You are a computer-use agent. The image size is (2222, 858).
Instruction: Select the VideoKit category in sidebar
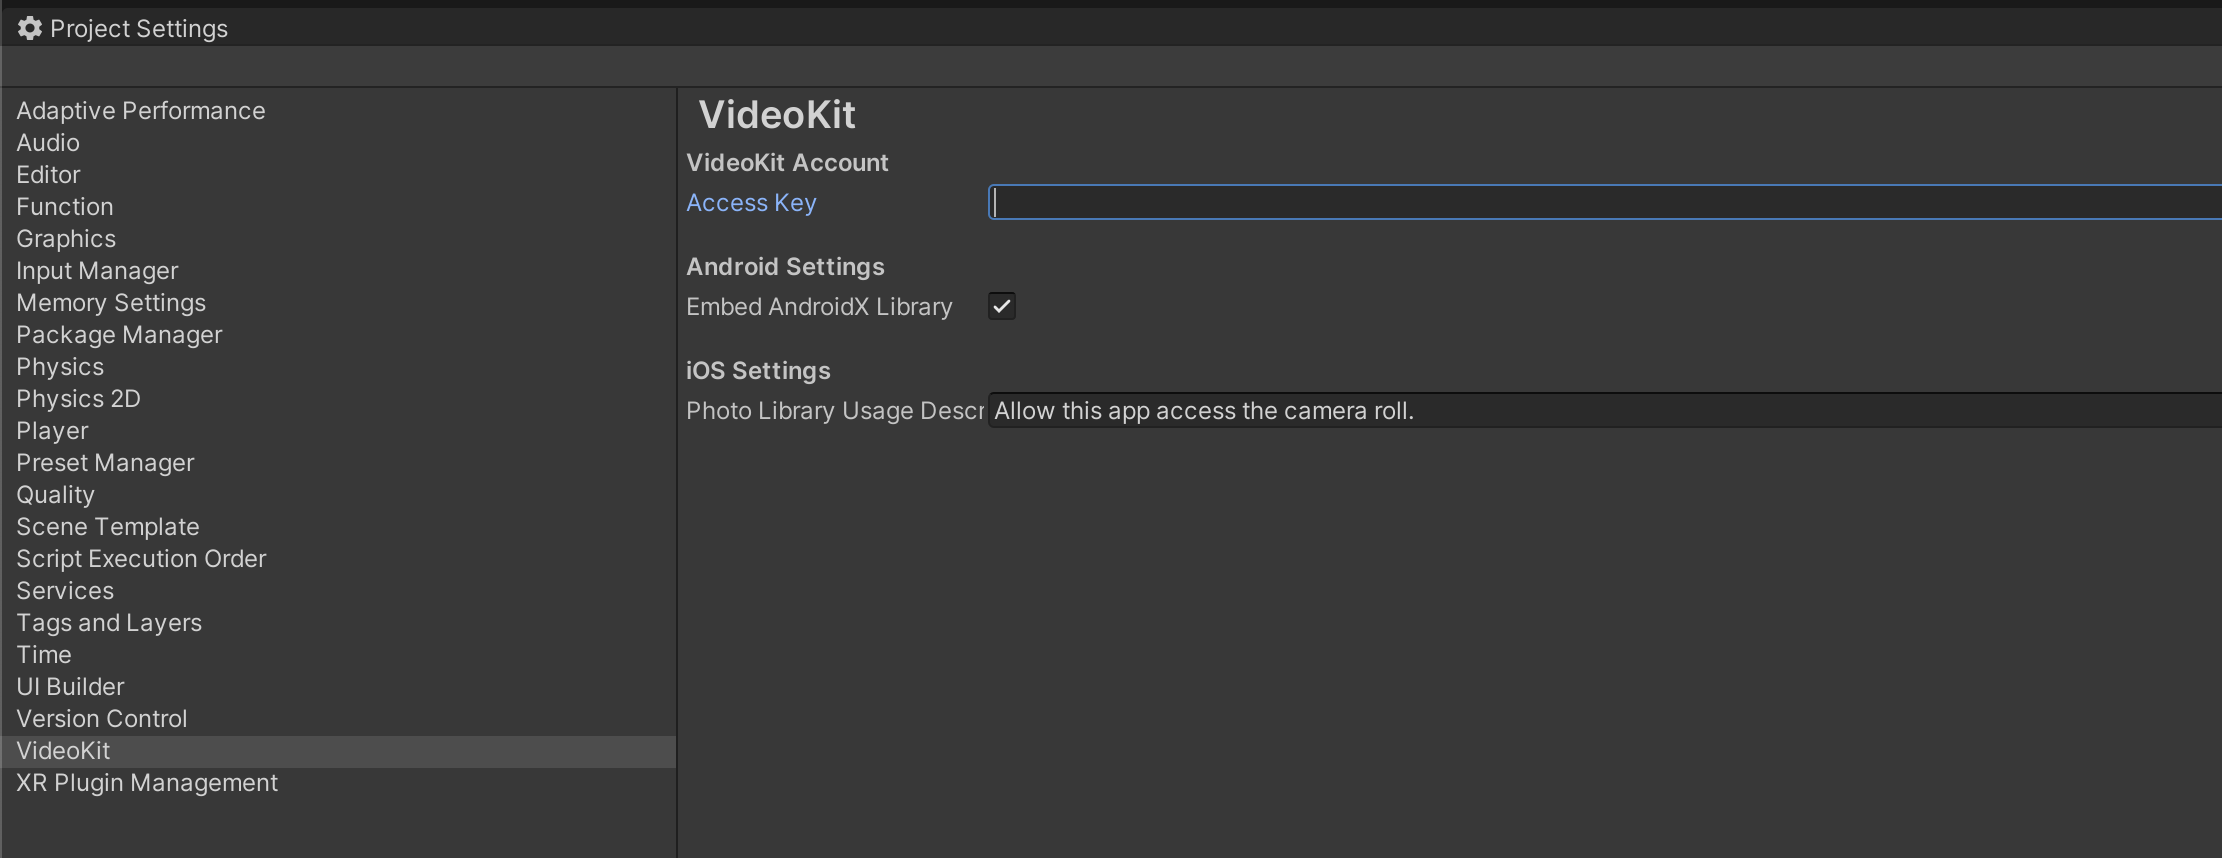[x=339, y=751]
